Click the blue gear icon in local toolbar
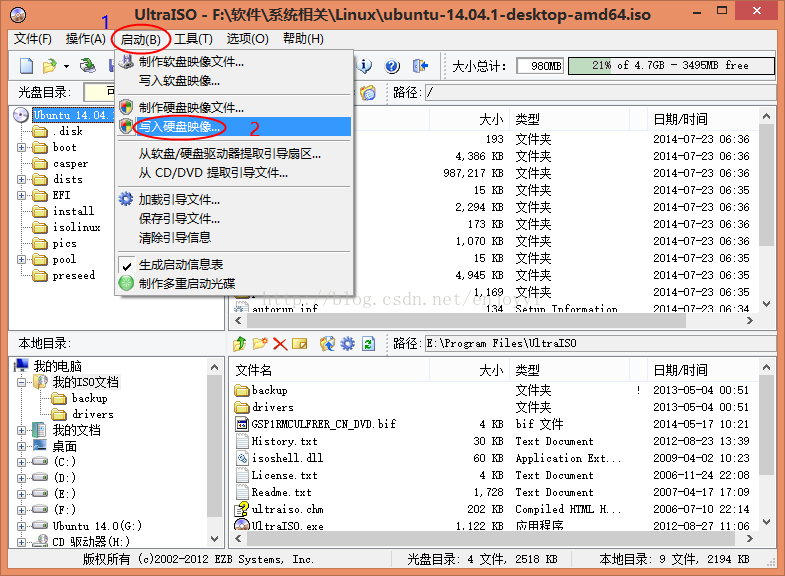The height and width of the screenshot is (576, 785). 347,344
